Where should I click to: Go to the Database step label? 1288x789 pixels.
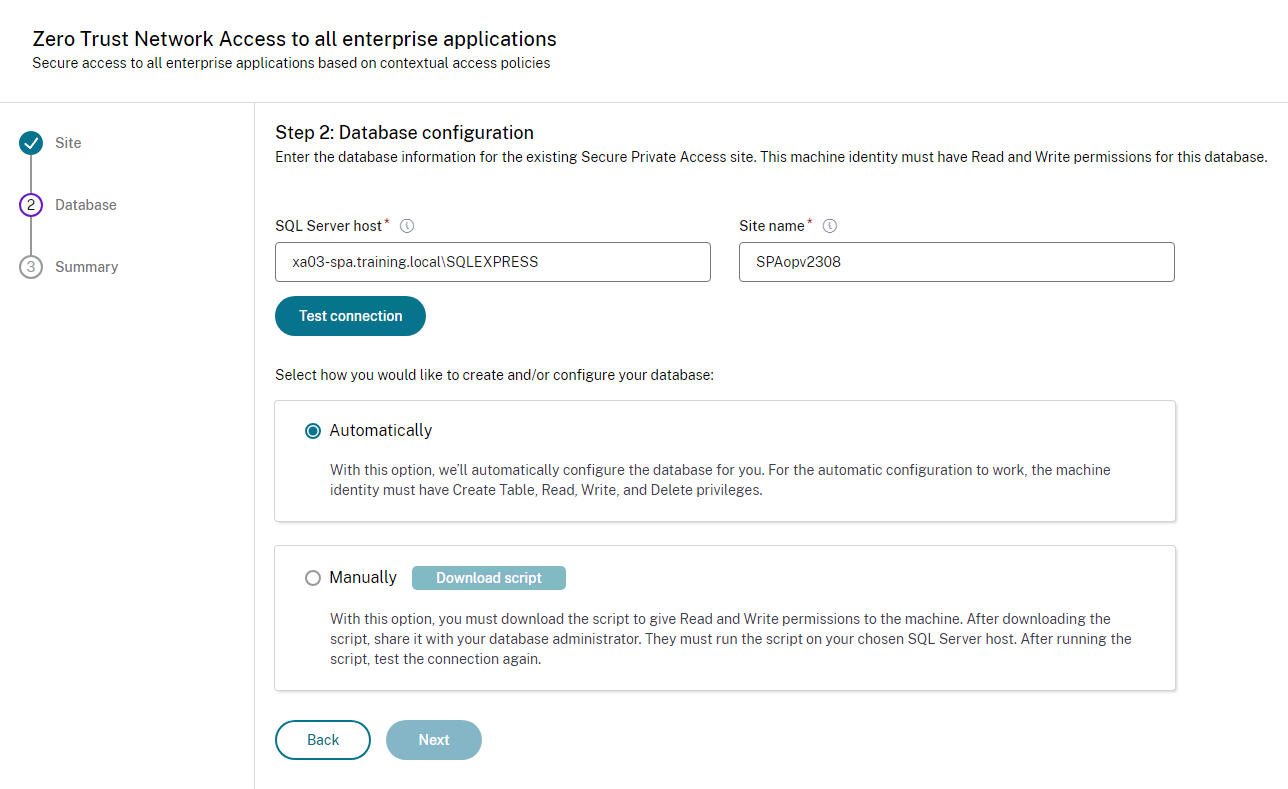(x=86, y=205)
